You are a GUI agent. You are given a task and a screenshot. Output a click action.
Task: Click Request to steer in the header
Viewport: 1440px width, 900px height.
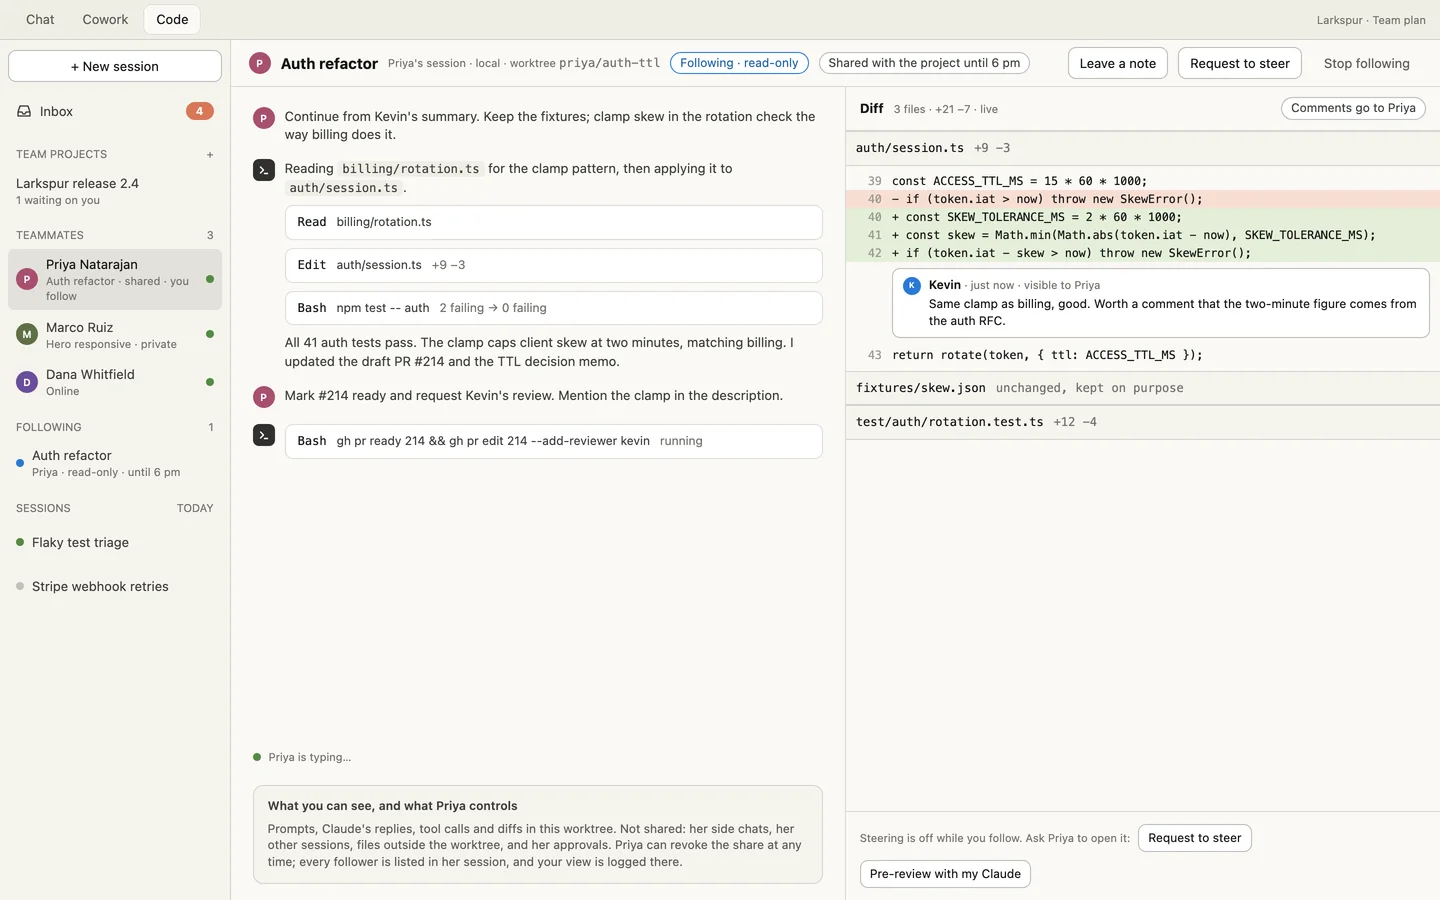click(1240, 63)
